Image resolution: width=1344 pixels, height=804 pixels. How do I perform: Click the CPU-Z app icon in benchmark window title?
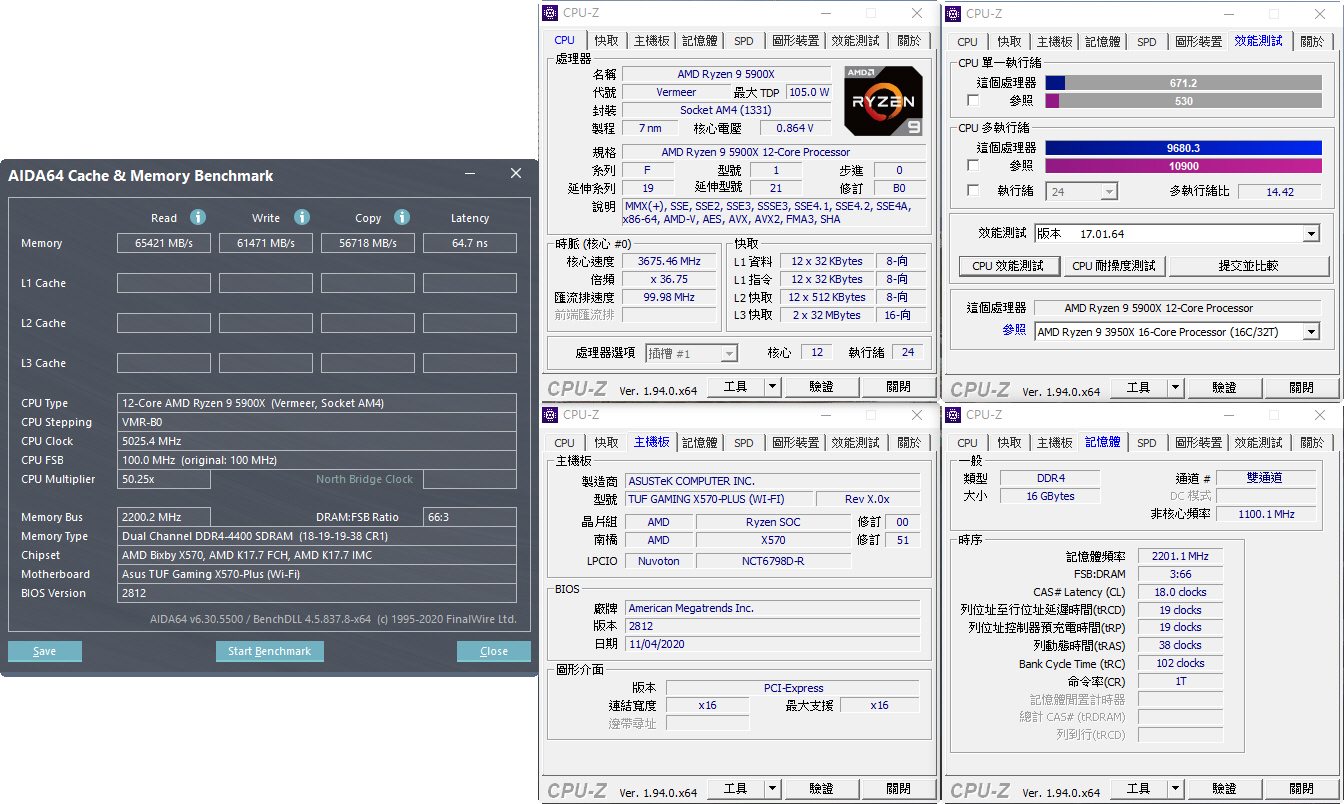click(x=954, y=13)
